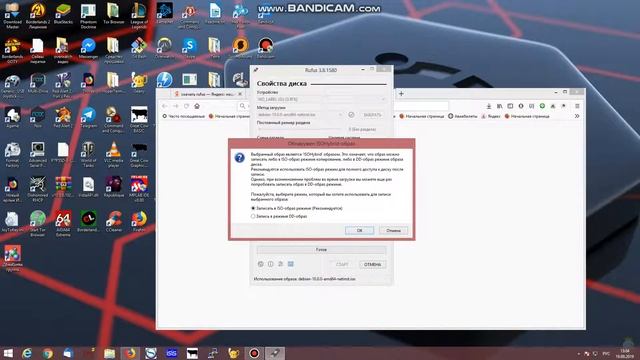Open the Rufus language globe icon
Image resolution: width=640 pixels, height=360 pixels.
pos(261,264)
